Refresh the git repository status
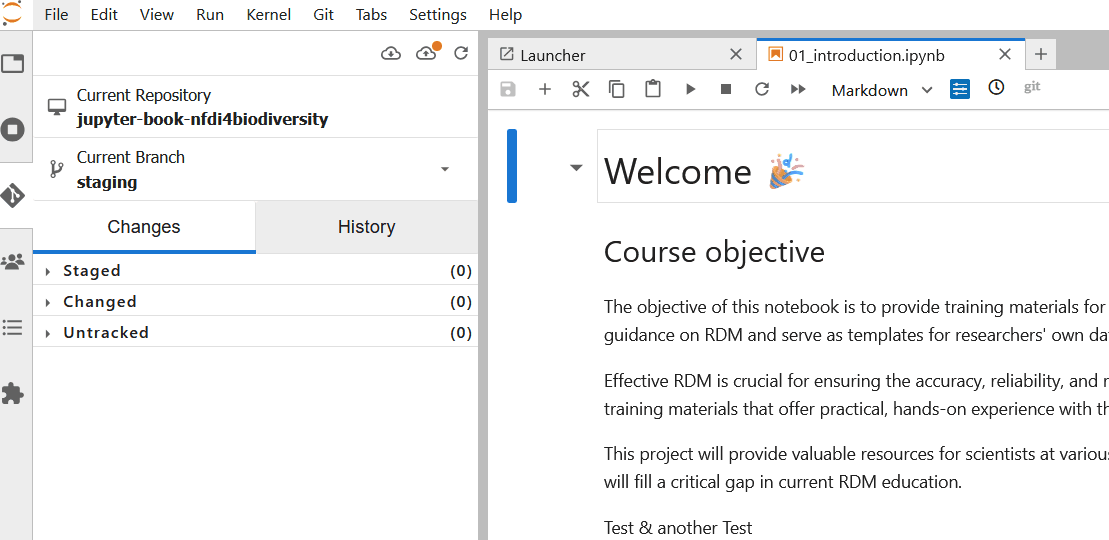This screenshot has height=540, width=1109. point(461,53)
